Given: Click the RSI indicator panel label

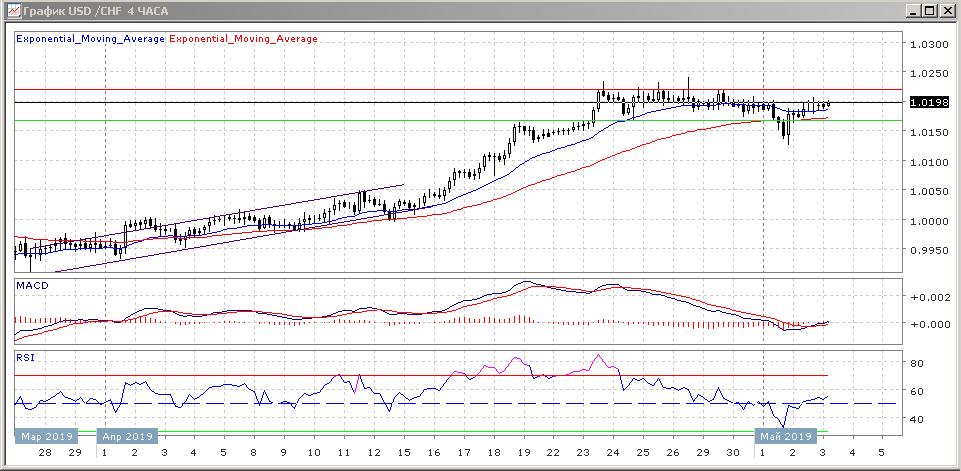Looking at the screenshot, I should 25,356.
